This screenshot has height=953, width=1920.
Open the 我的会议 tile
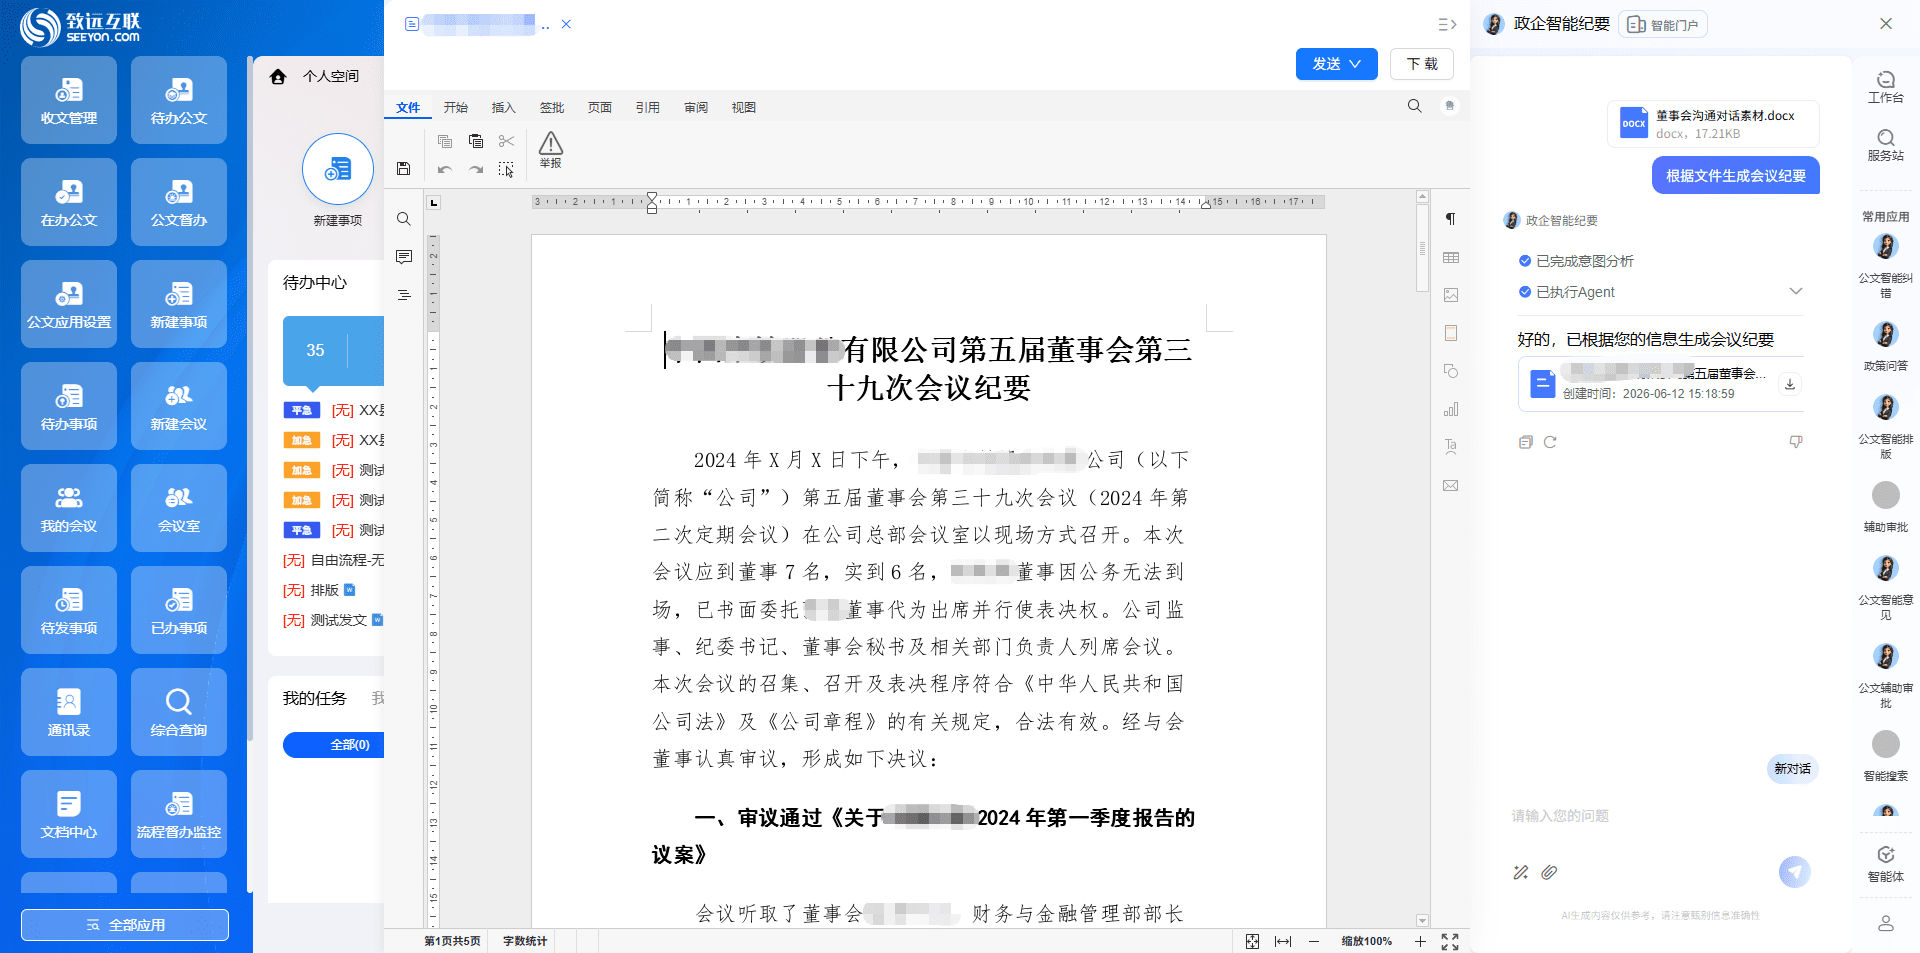(69, 508)
